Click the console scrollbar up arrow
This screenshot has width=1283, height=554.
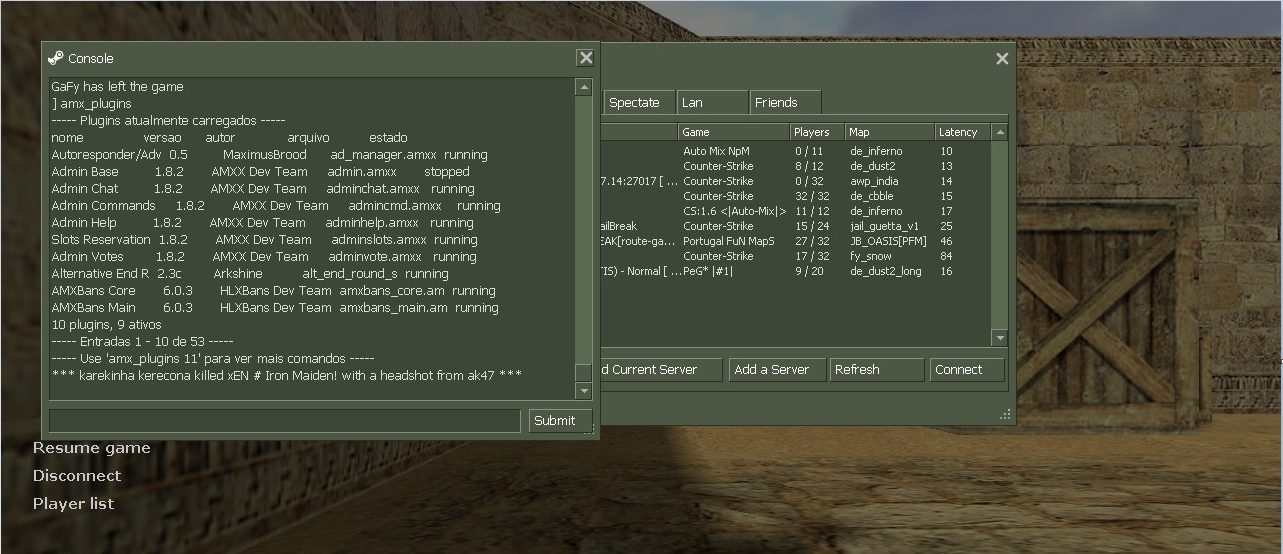coord(584,87)
